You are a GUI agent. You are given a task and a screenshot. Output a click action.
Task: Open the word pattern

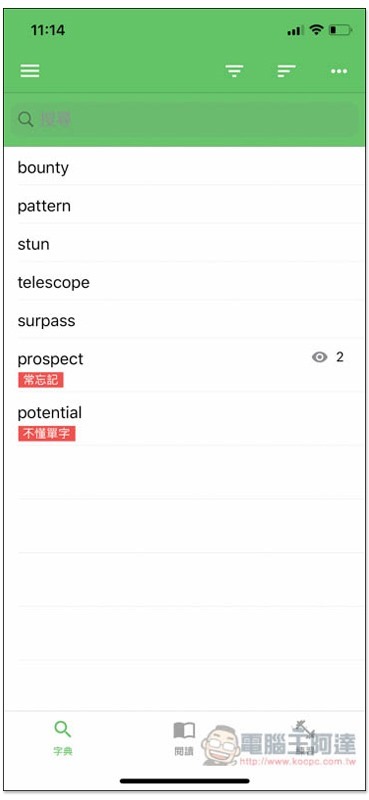coord(184,206)
